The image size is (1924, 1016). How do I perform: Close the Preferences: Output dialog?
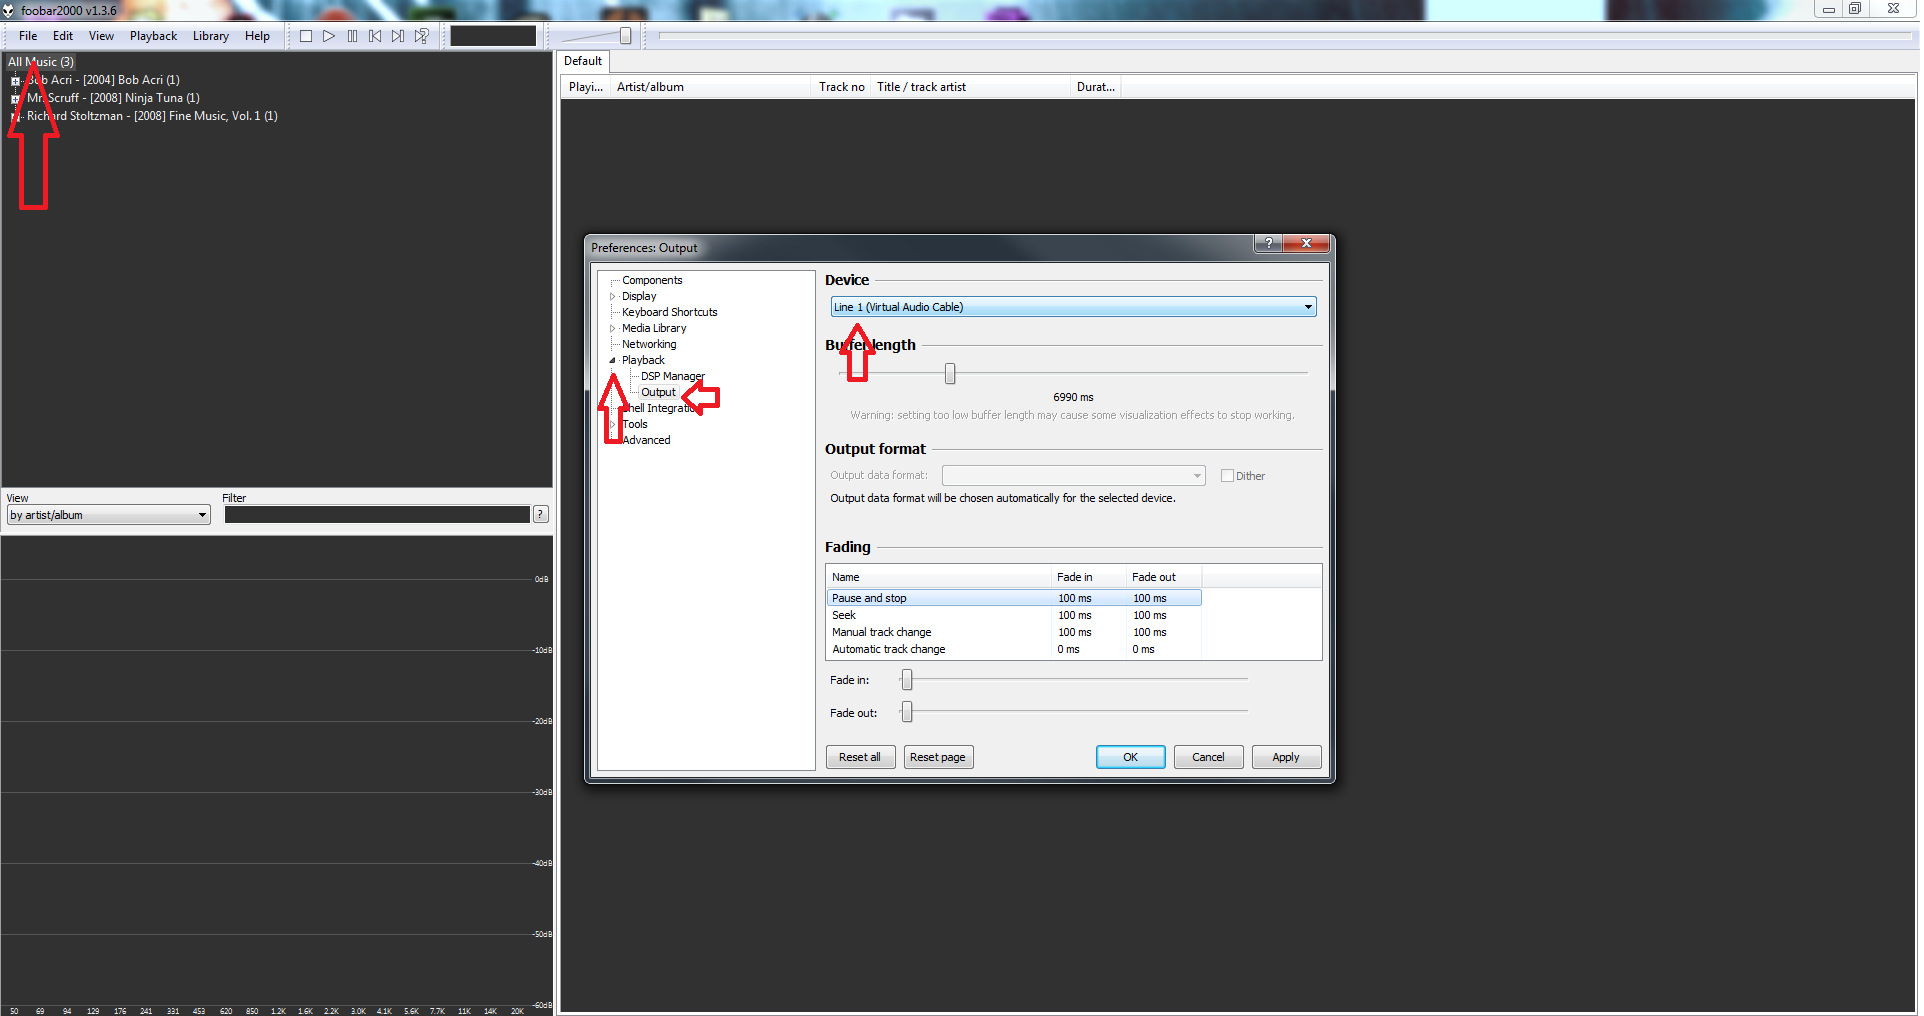pyautogui.click(x=1306, y=243)
